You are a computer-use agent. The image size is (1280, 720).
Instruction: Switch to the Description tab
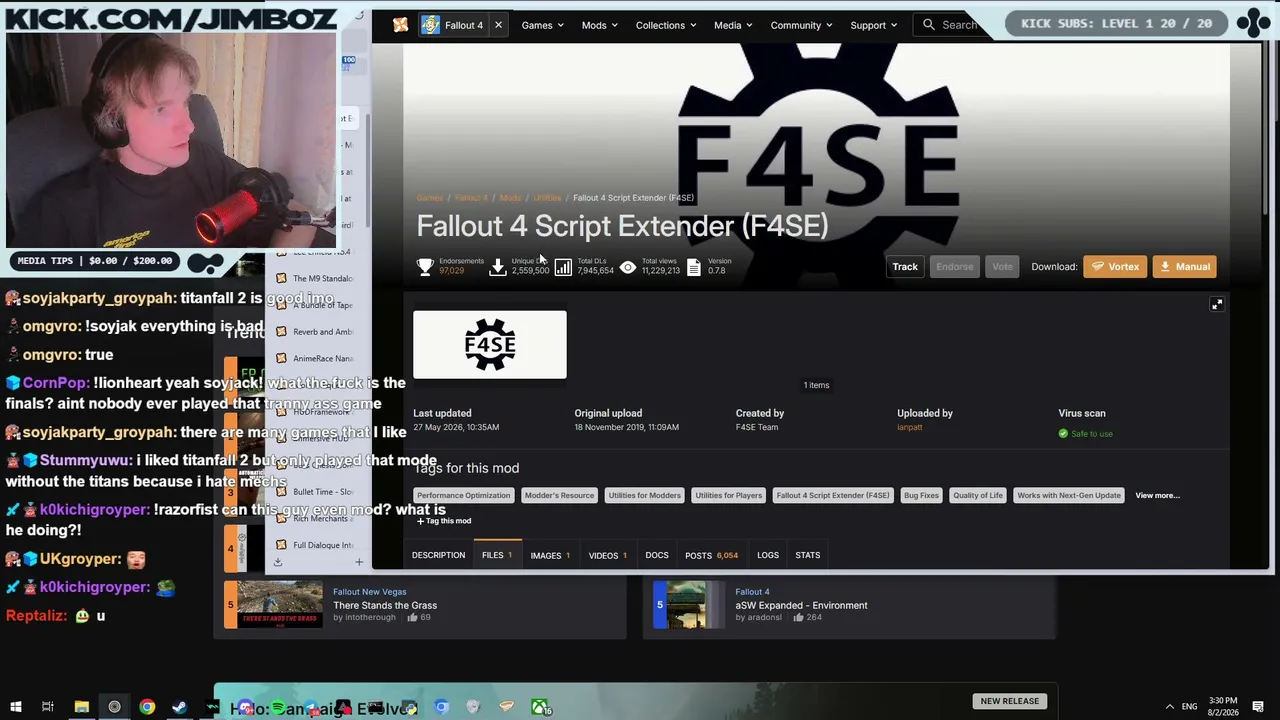click(x=438, y=555)
